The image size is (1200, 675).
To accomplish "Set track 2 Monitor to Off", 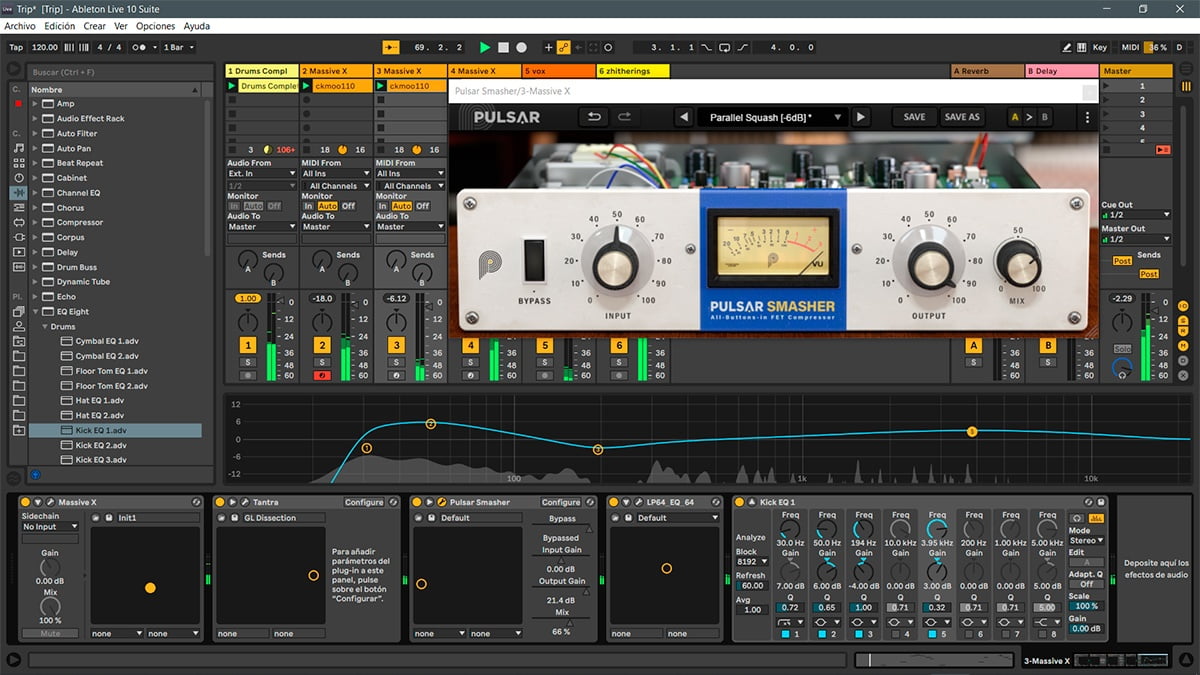I will 348,206.
